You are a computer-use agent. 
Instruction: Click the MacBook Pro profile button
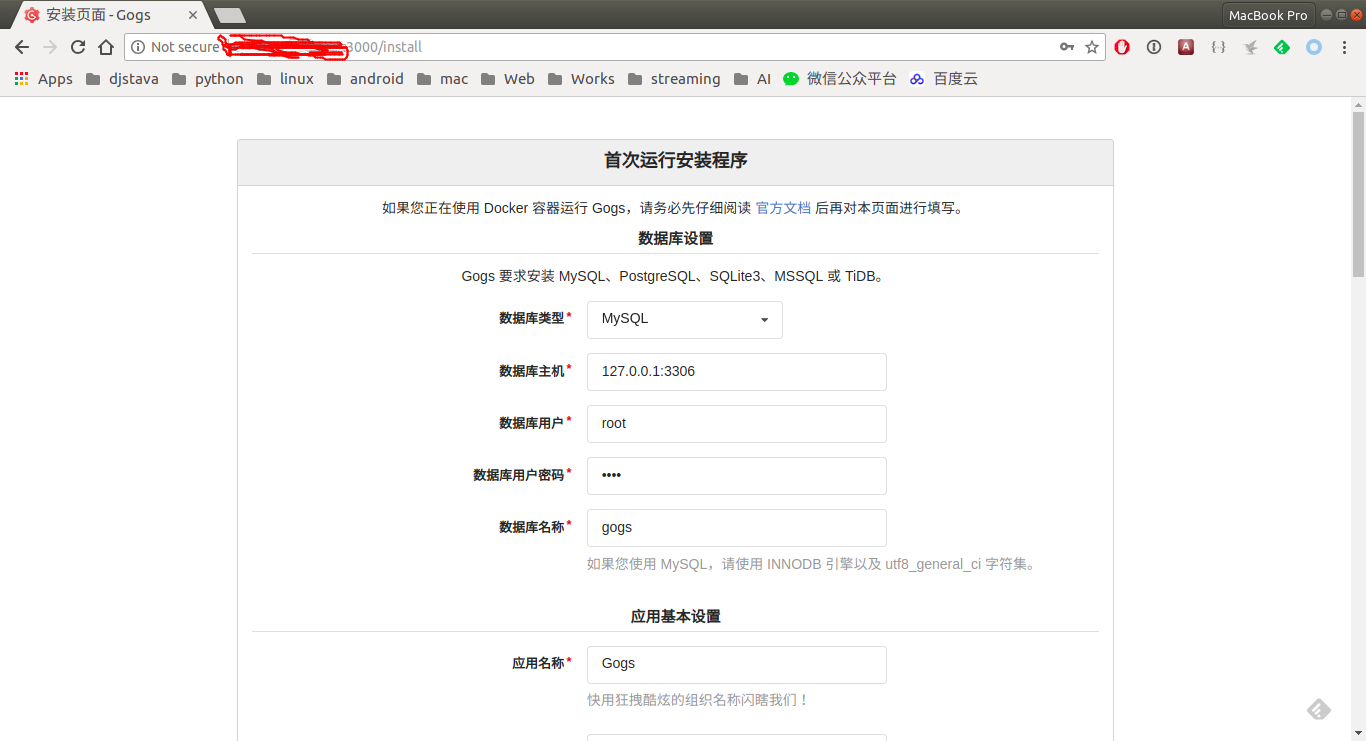coord(1268,15)
